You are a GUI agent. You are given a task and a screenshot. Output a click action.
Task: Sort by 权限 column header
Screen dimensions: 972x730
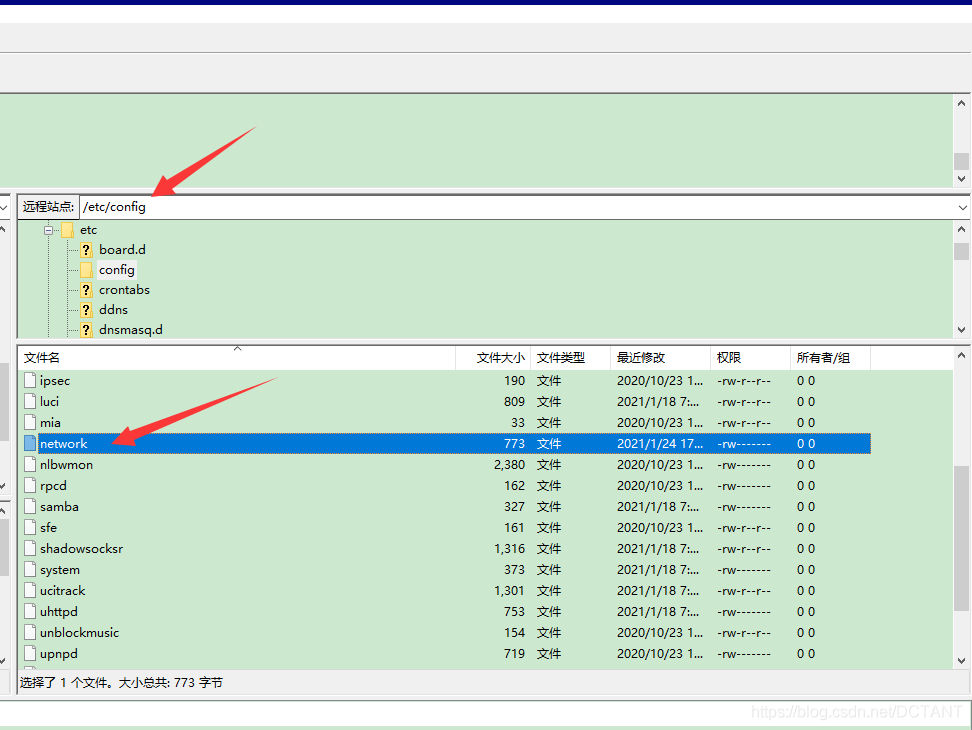(728, 357)
